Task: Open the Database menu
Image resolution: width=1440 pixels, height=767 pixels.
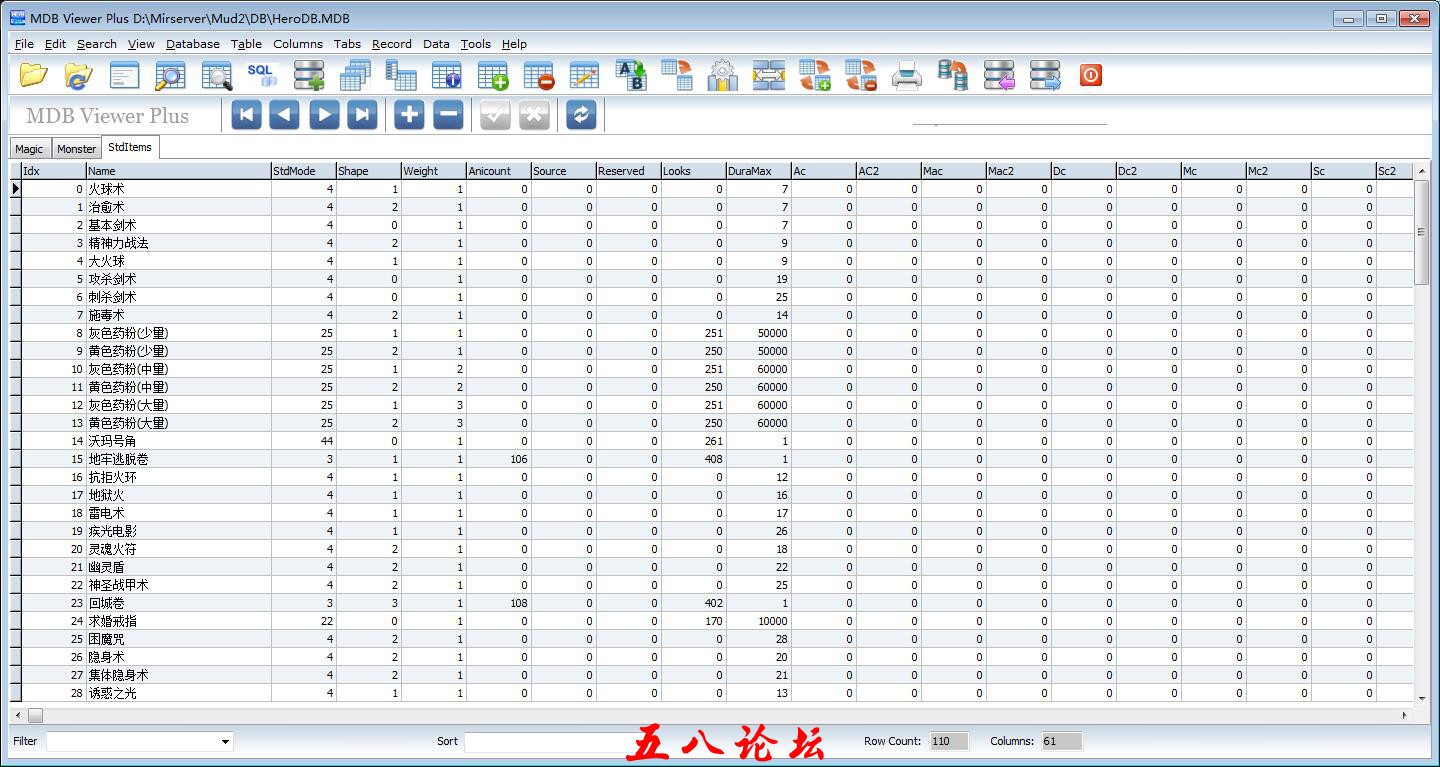Action: click(192, 44)
